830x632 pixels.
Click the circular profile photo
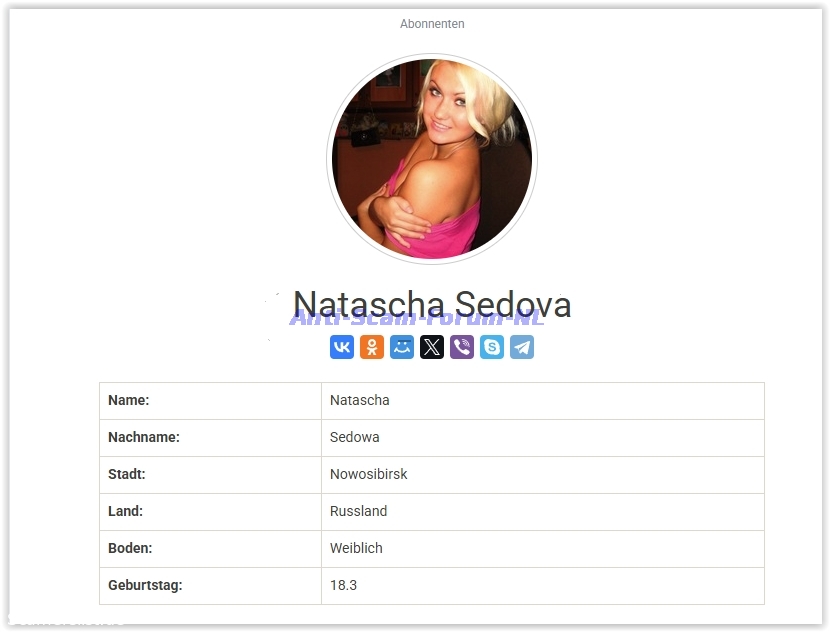point(432,159)
